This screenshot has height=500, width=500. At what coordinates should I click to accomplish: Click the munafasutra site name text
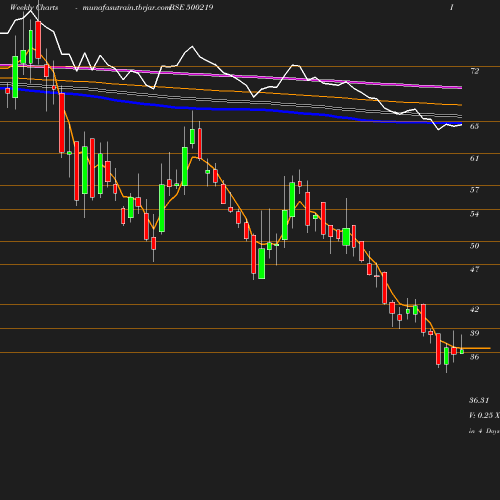[x=127, y=8]
